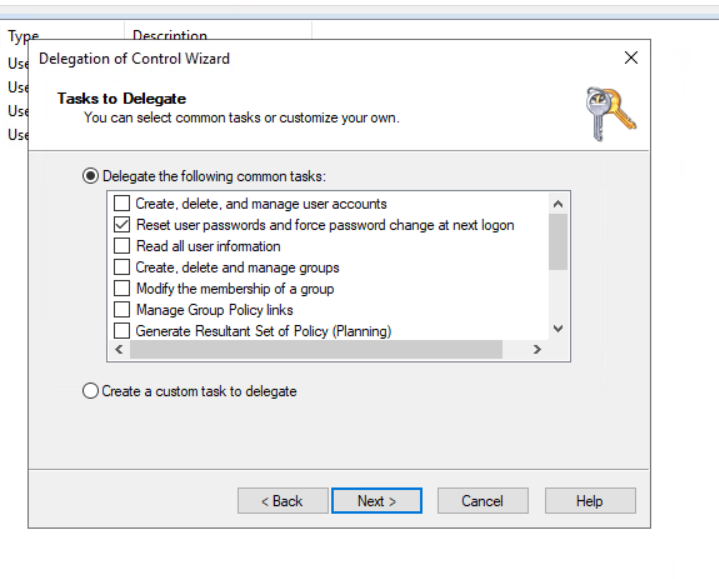Viewport: 719px width, 579px height.
Task: Click the Tasks to Delegate heading
Action: 122,99
